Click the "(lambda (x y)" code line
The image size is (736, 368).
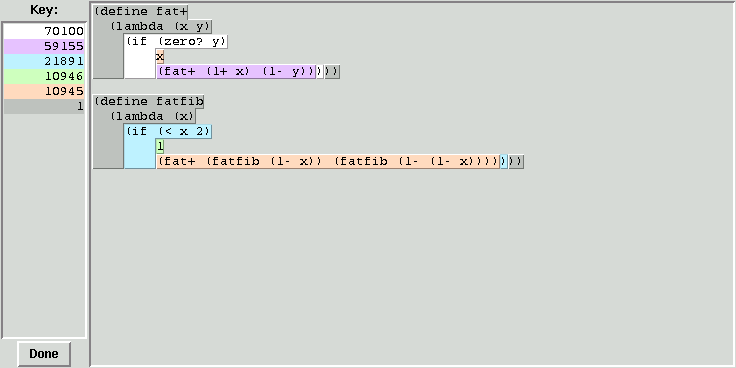pyautogui.click(x=161, y=26)
